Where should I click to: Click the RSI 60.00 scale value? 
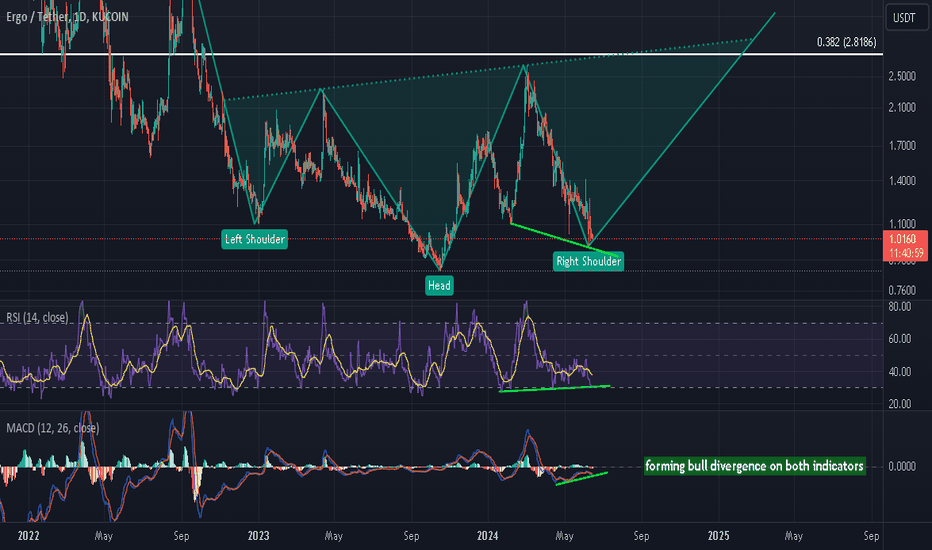tap(900, 339)
